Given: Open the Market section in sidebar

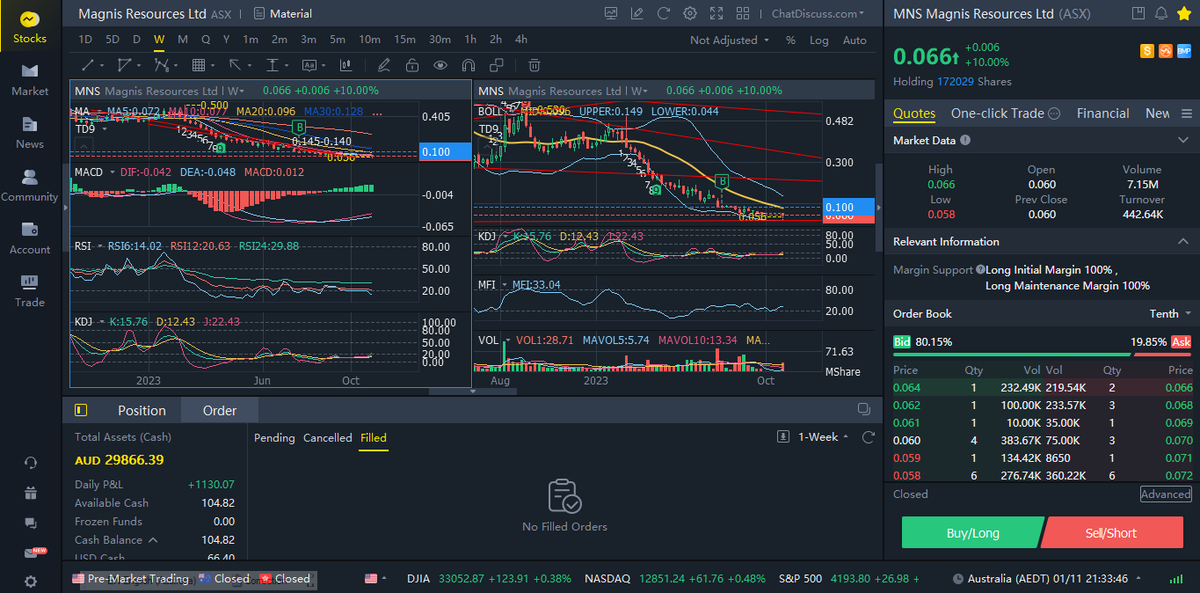Looking at the screenshot, I should point(29,80).
